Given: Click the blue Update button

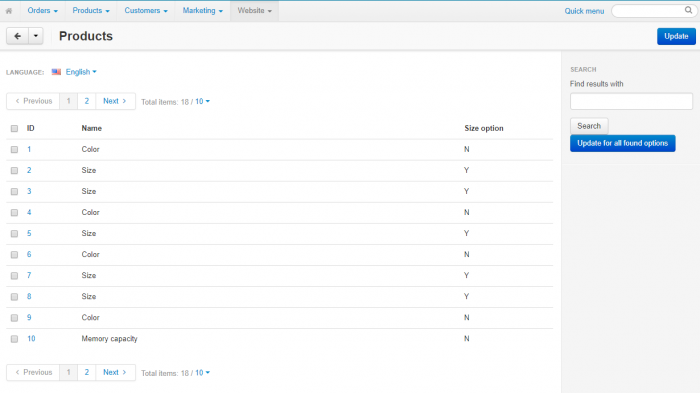Looking at the screenshot, I should [676, 36].
